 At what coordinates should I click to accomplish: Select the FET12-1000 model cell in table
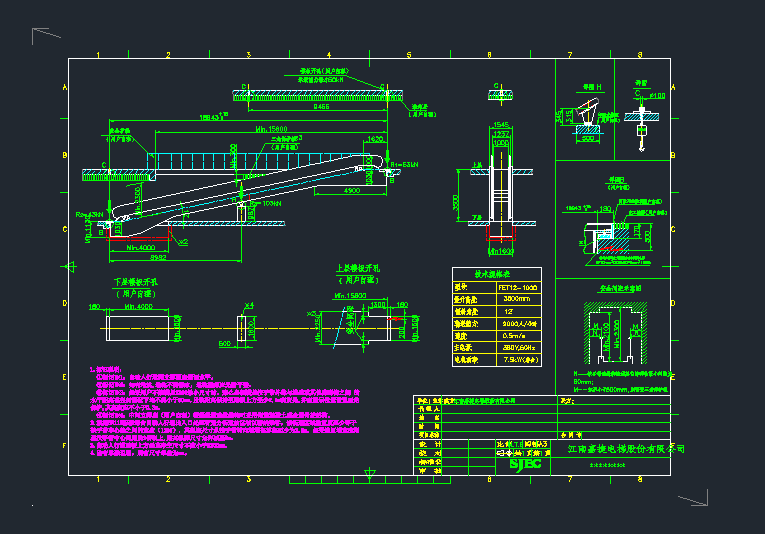(519, 286)
